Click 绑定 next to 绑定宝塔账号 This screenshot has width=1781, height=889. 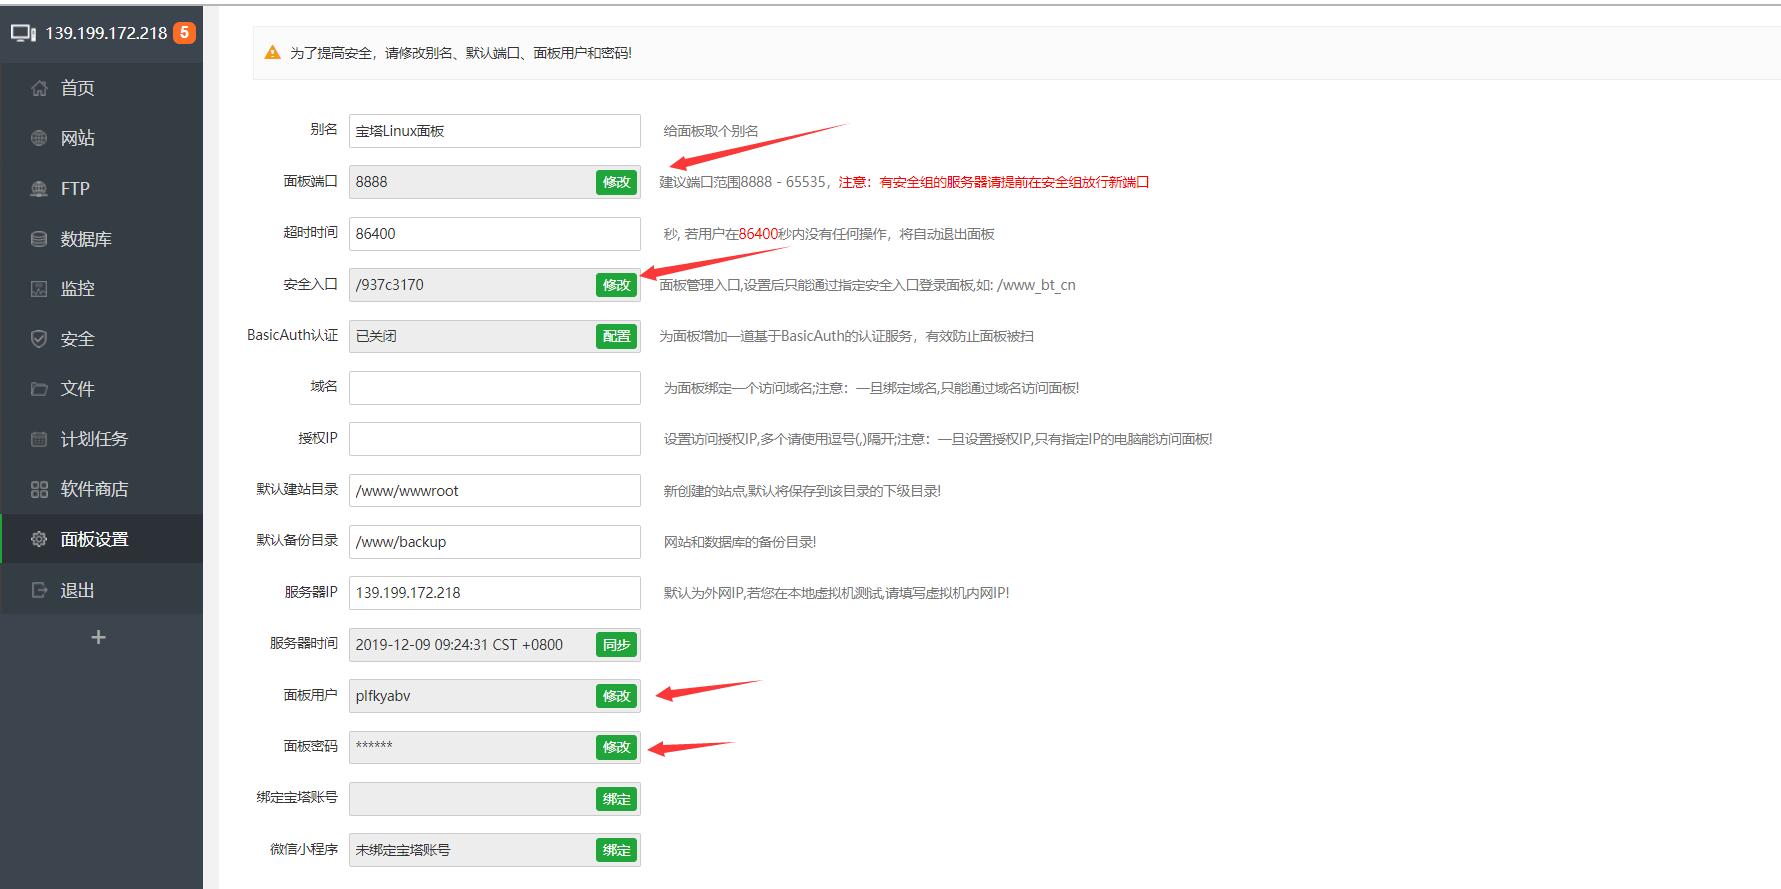click(616, 799)
